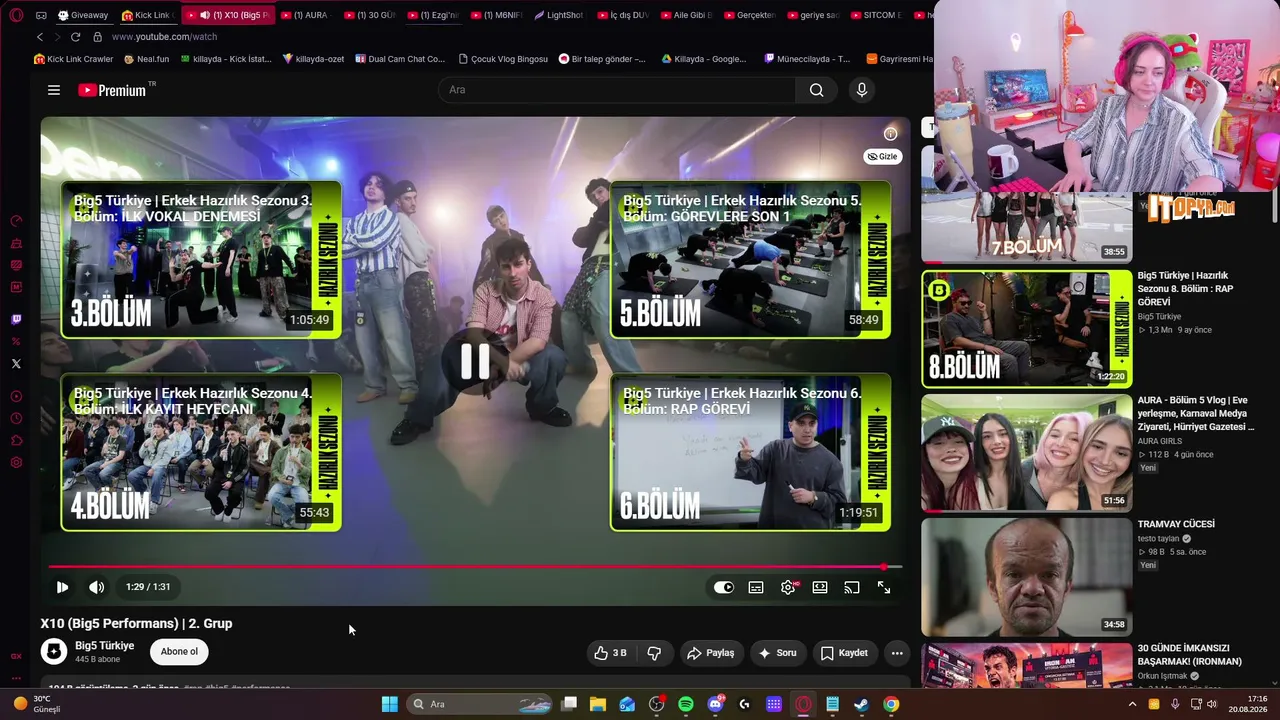
Task: Open the 7.BÖLÜM sidebar video thumbnail
Action: pyautogui.click(x=1027, y=227)
